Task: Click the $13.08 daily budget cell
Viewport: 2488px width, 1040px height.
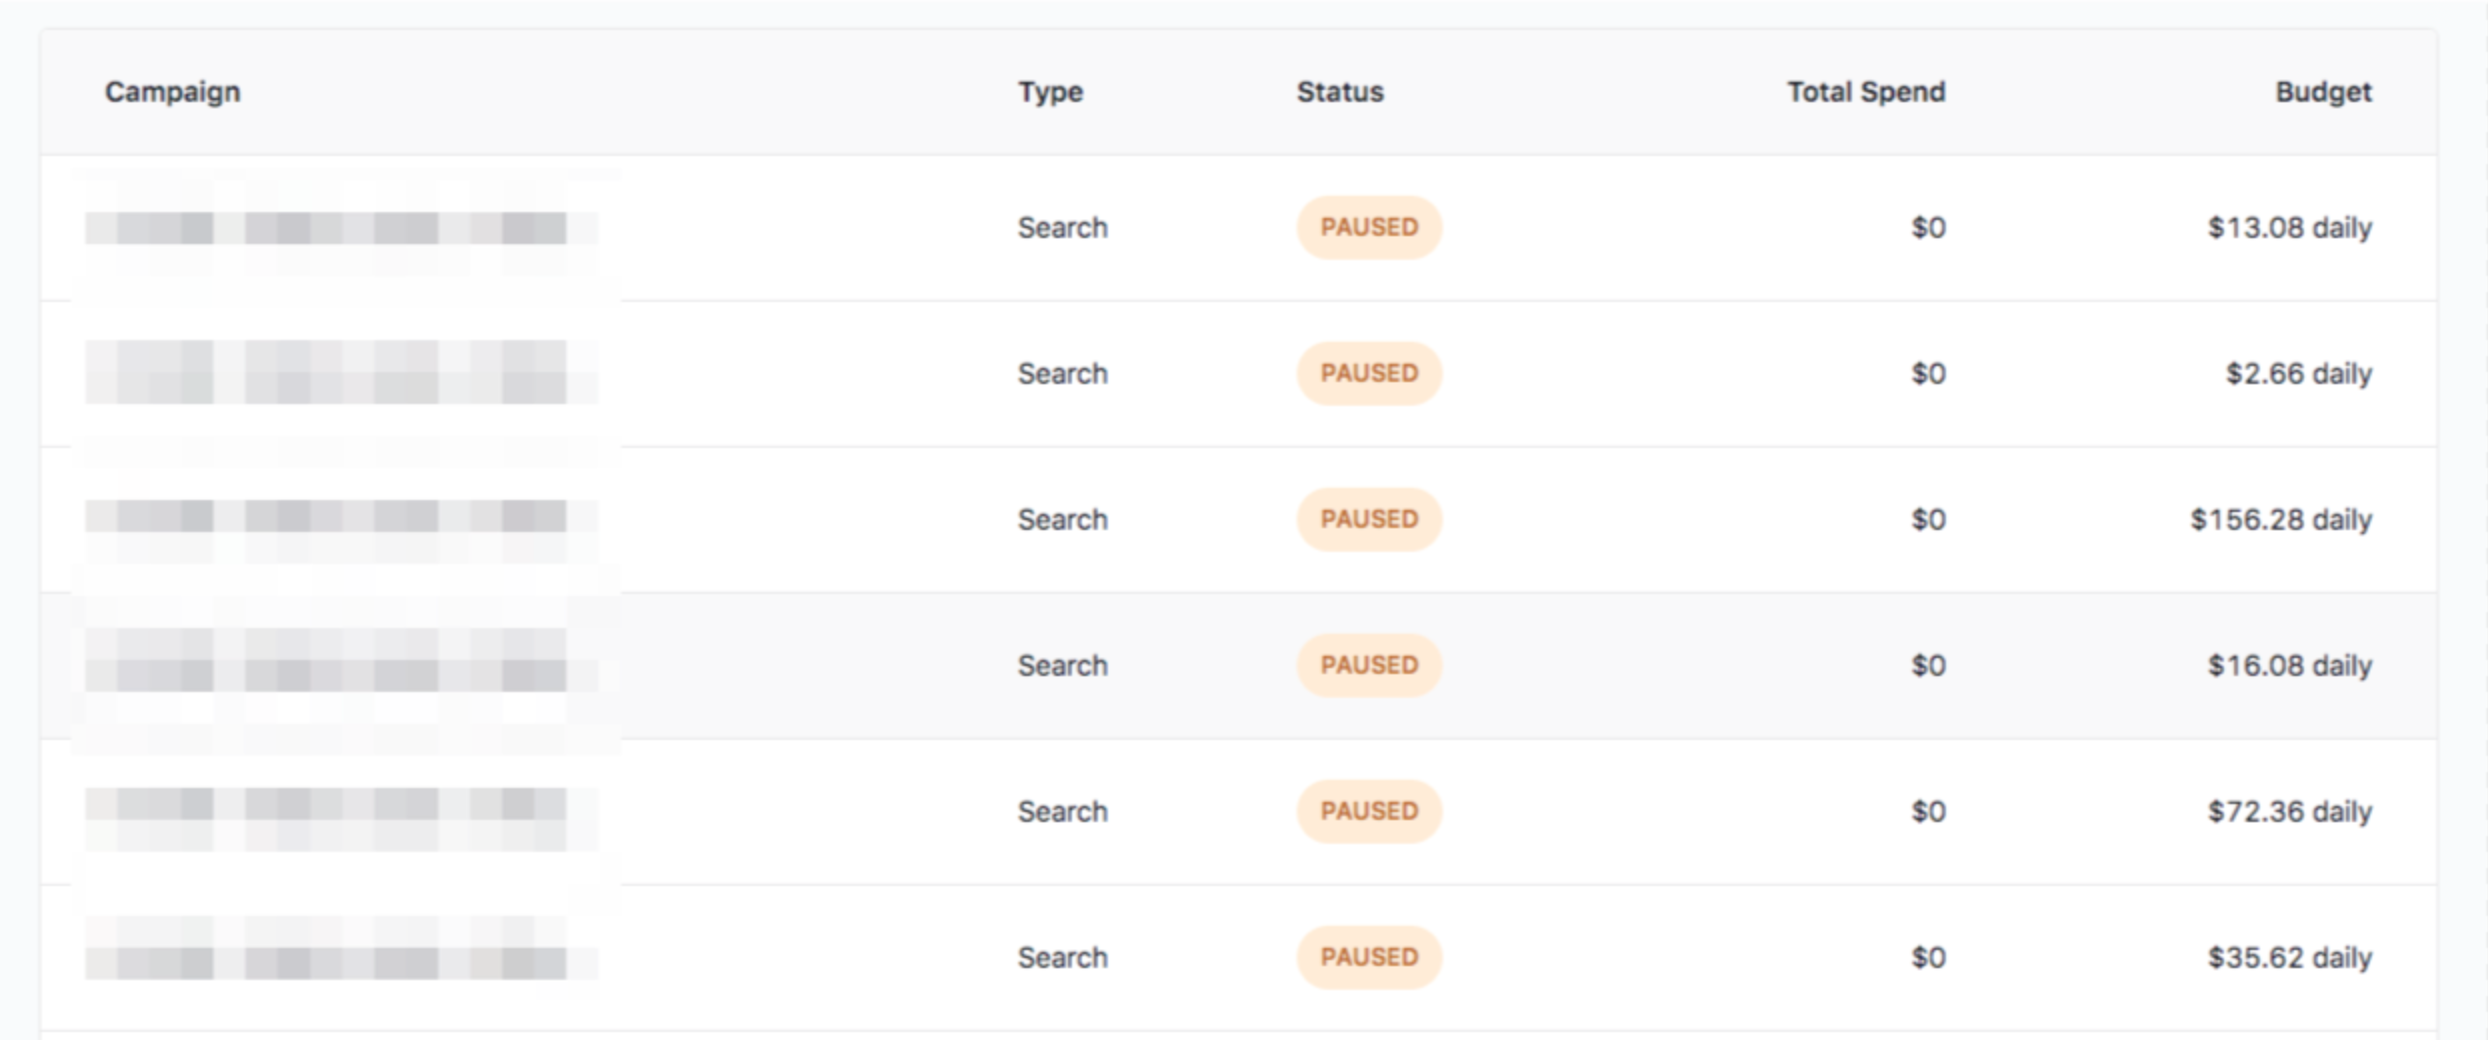Action: pyautogui.click(x=2290, y=227)
